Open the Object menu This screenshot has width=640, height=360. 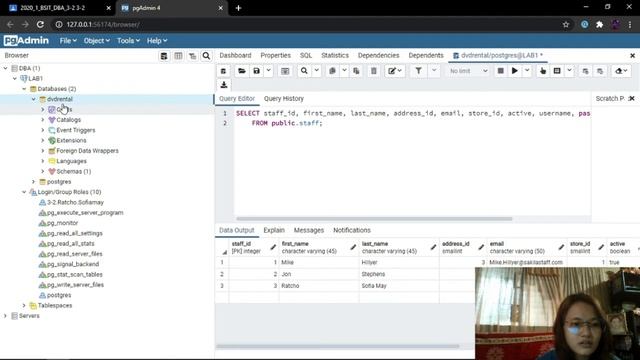(x=96, y=41)
